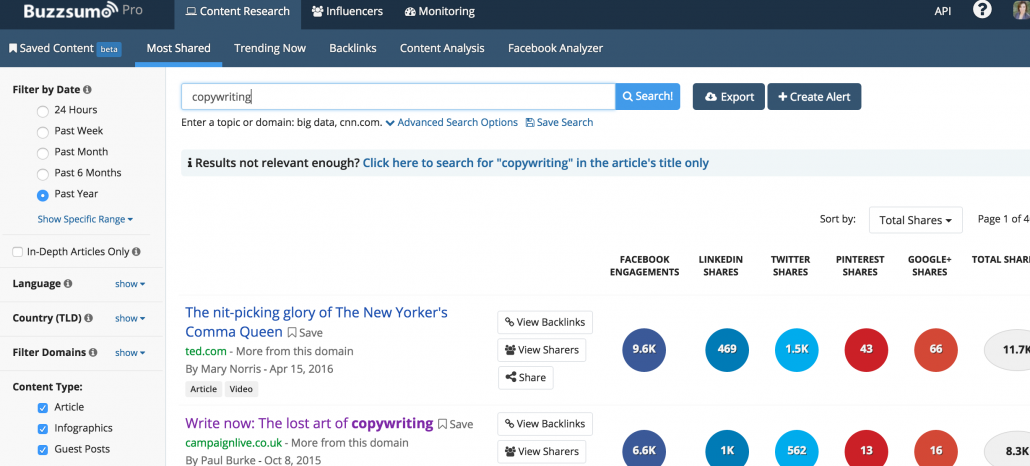Click the copywriting search input field
Image resolution: width=1030 pixels, height=466 pixels.
click(397, 97)
